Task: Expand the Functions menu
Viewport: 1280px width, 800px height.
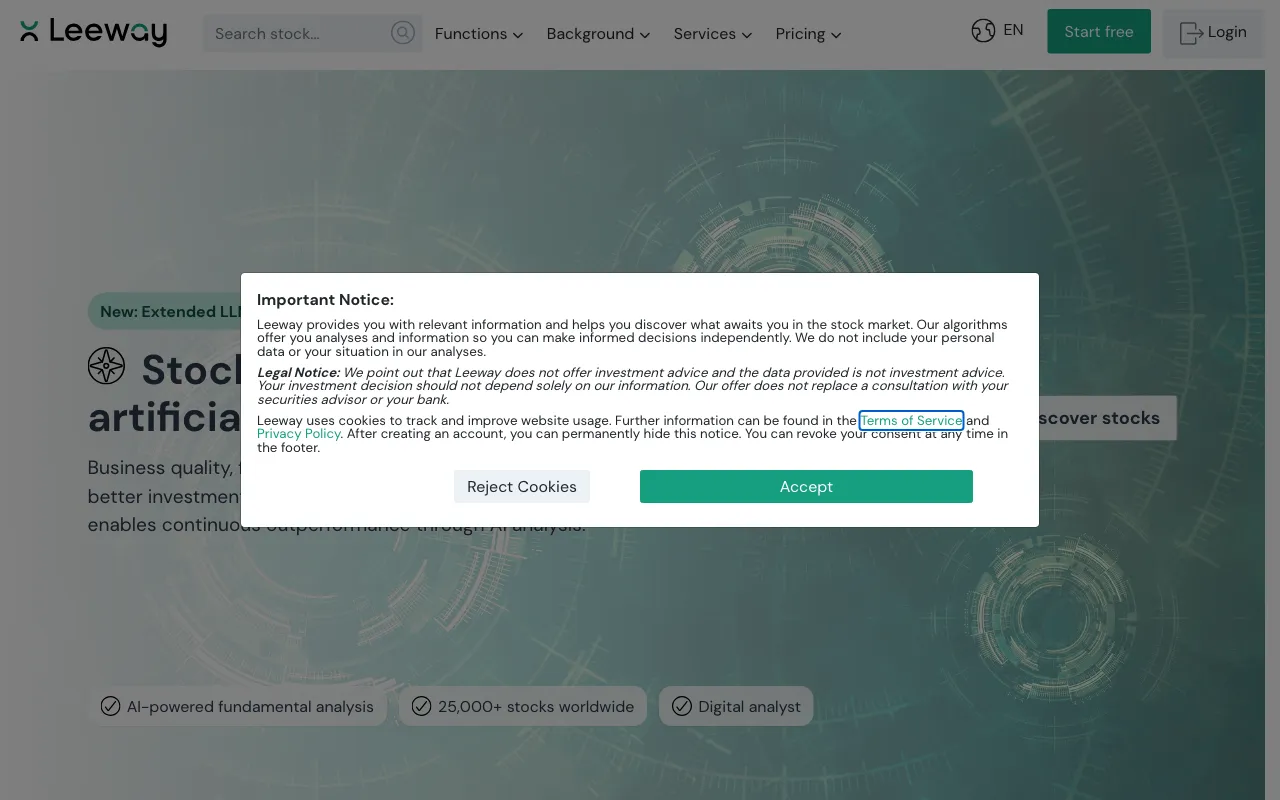Action: tap(479, 34)
